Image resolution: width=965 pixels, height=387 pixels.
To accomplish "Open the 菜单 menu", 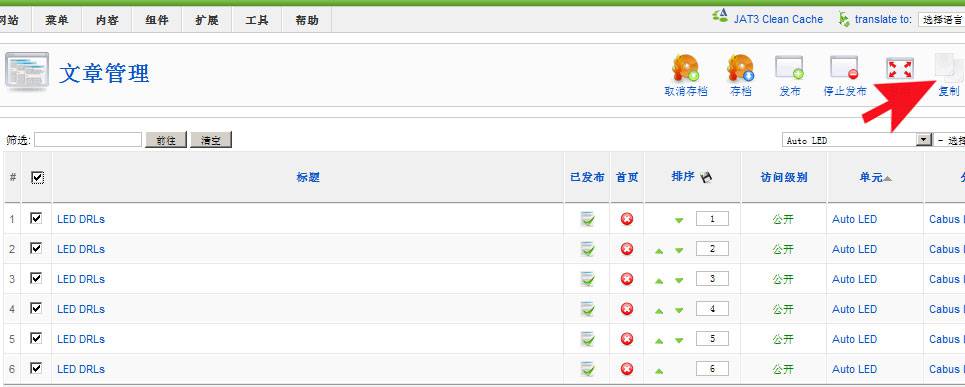I will (57, 20).
